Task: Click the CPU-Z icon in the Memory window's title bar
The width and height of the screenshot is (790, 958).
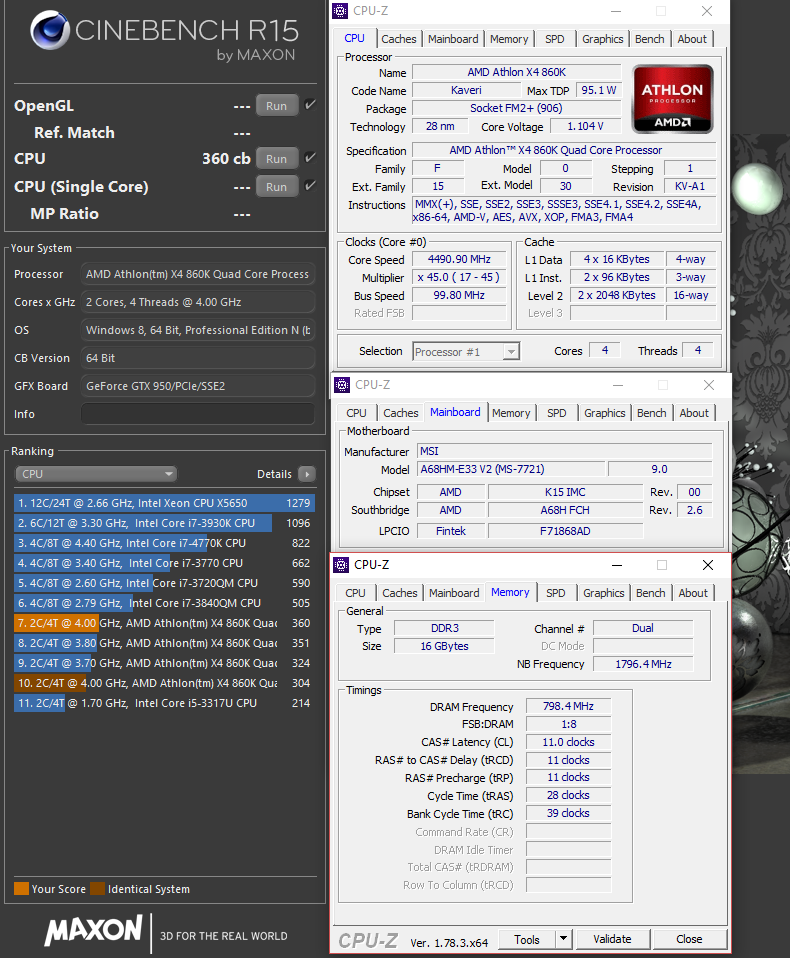Action: tap(341, 565)
